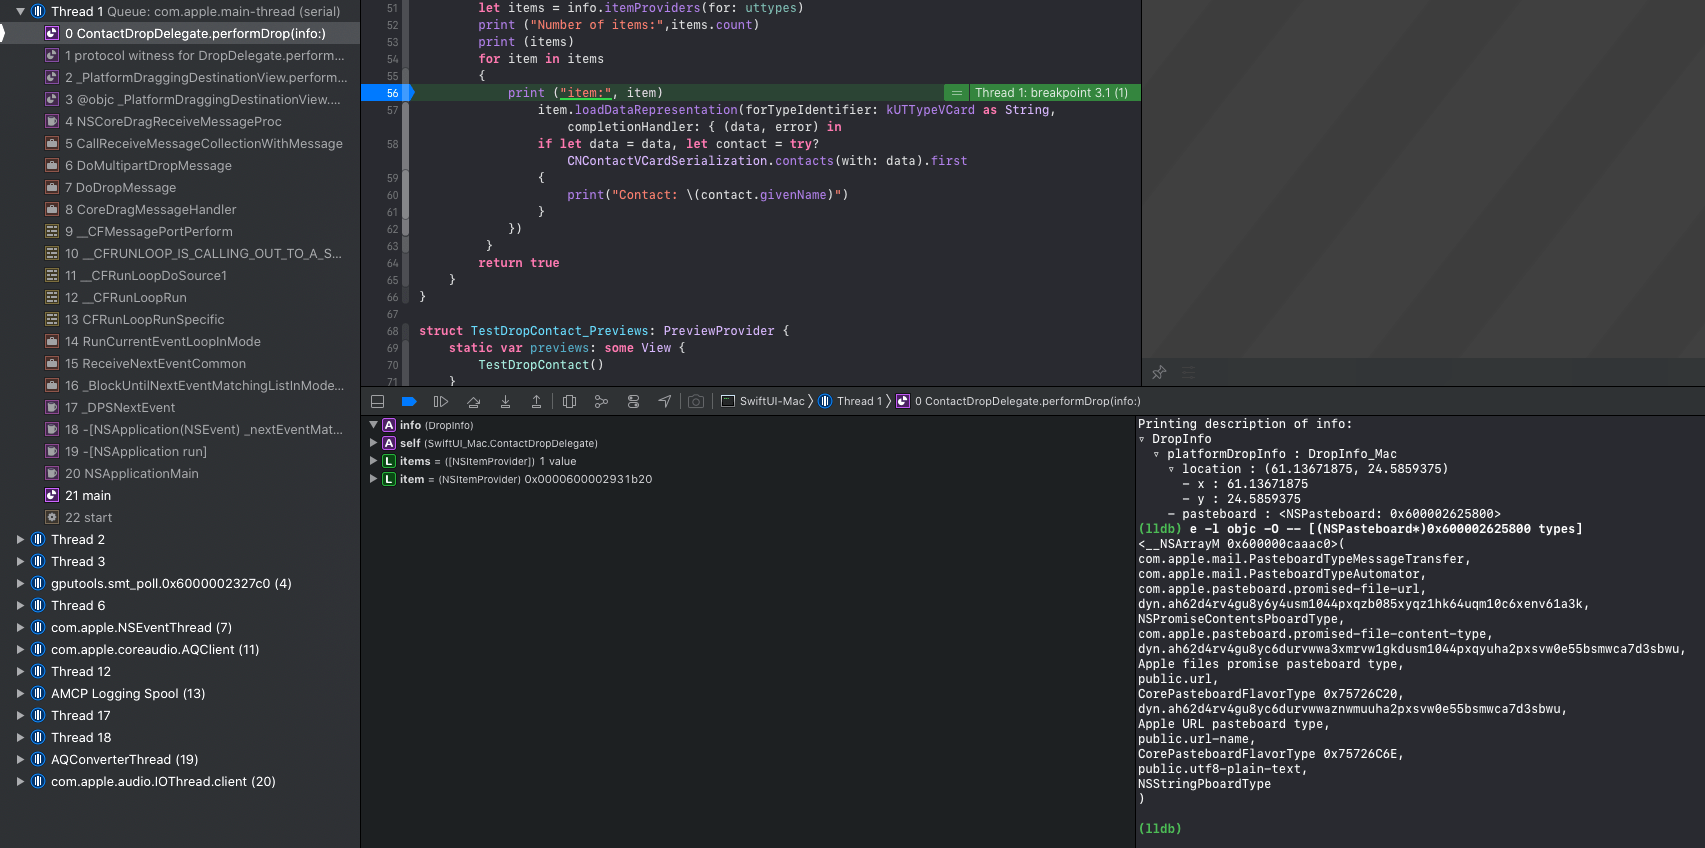Step over the current line
1705x848 pixels.
(473, 401)
